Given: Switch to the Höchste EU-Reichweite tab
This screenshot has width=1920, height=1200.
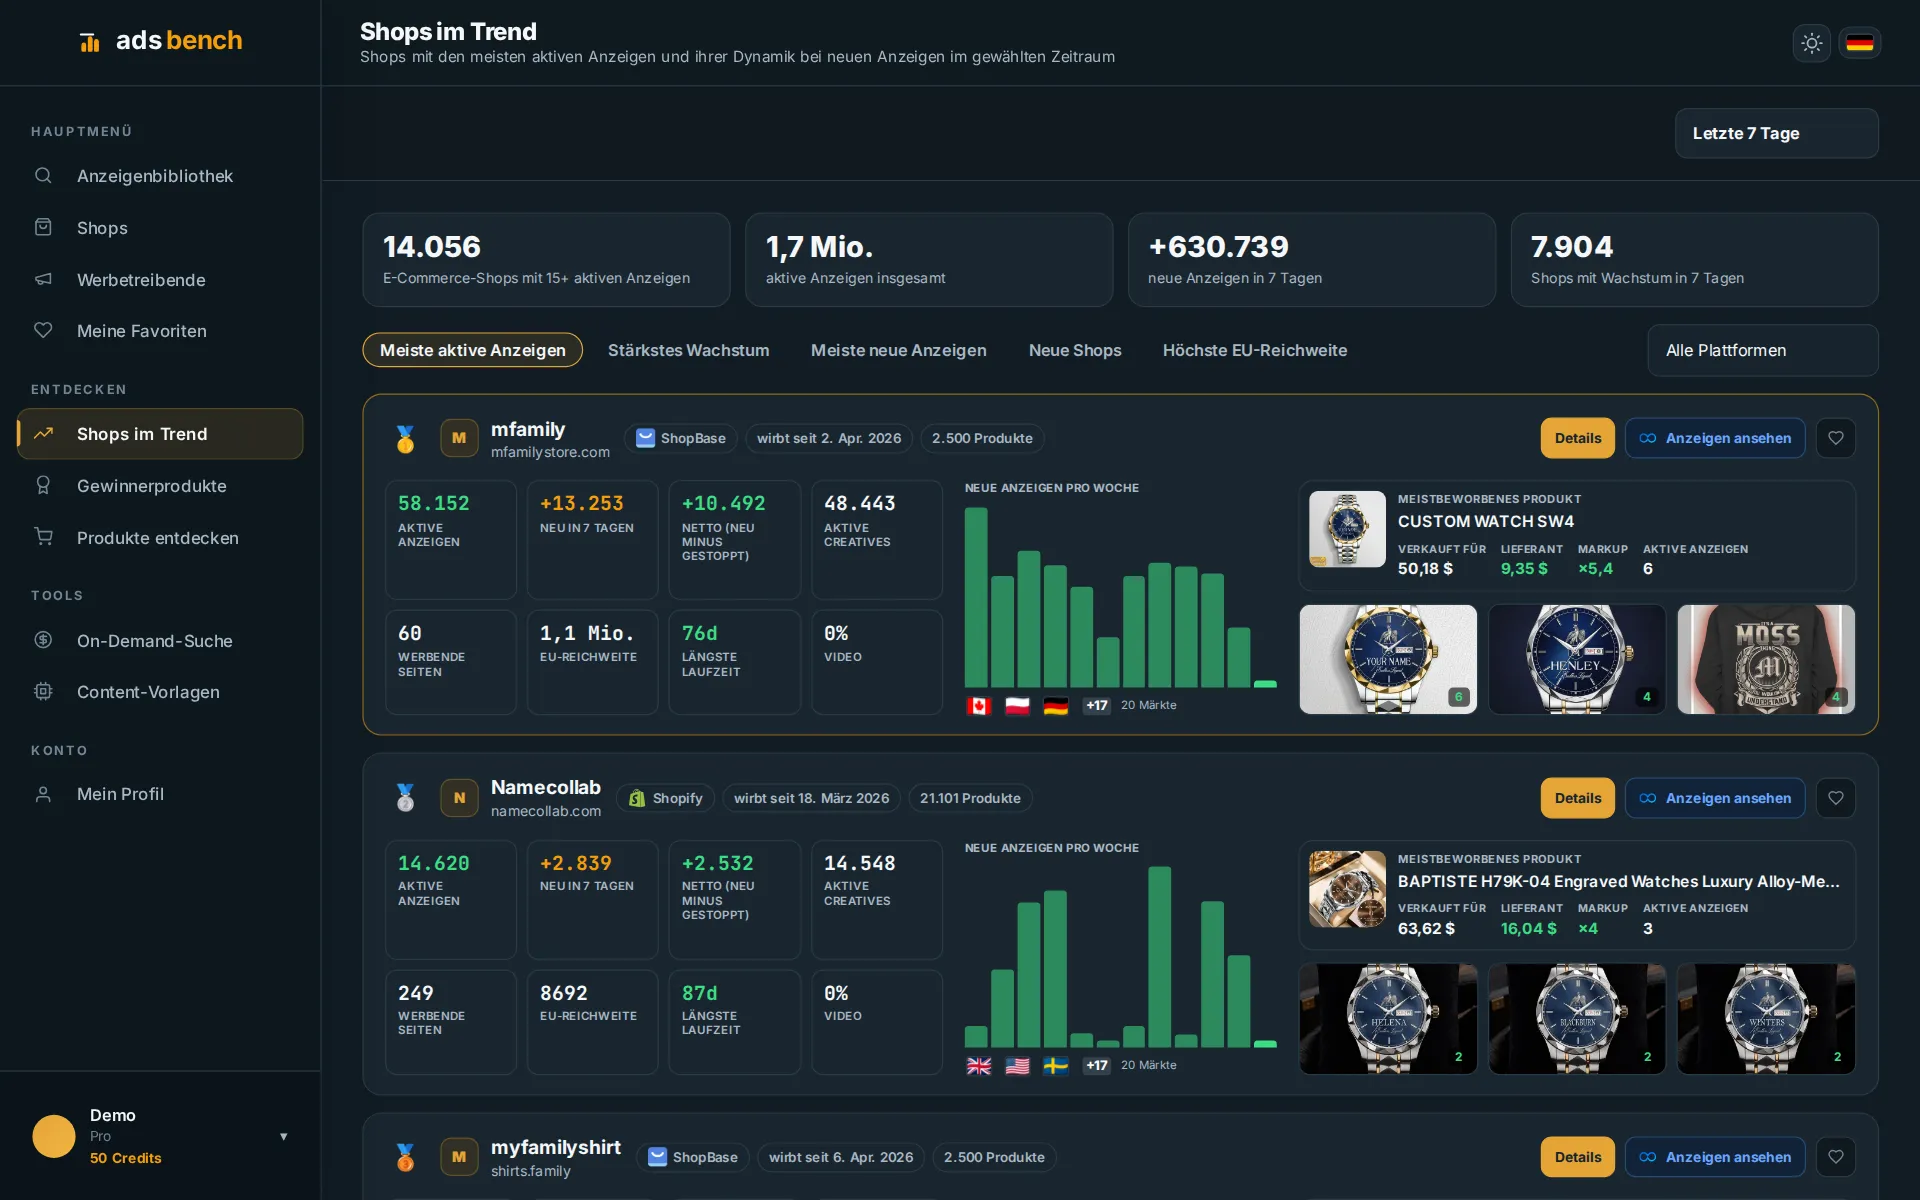Looking at the screenshot, I should pyautogui.click(x=1254, y=350).
